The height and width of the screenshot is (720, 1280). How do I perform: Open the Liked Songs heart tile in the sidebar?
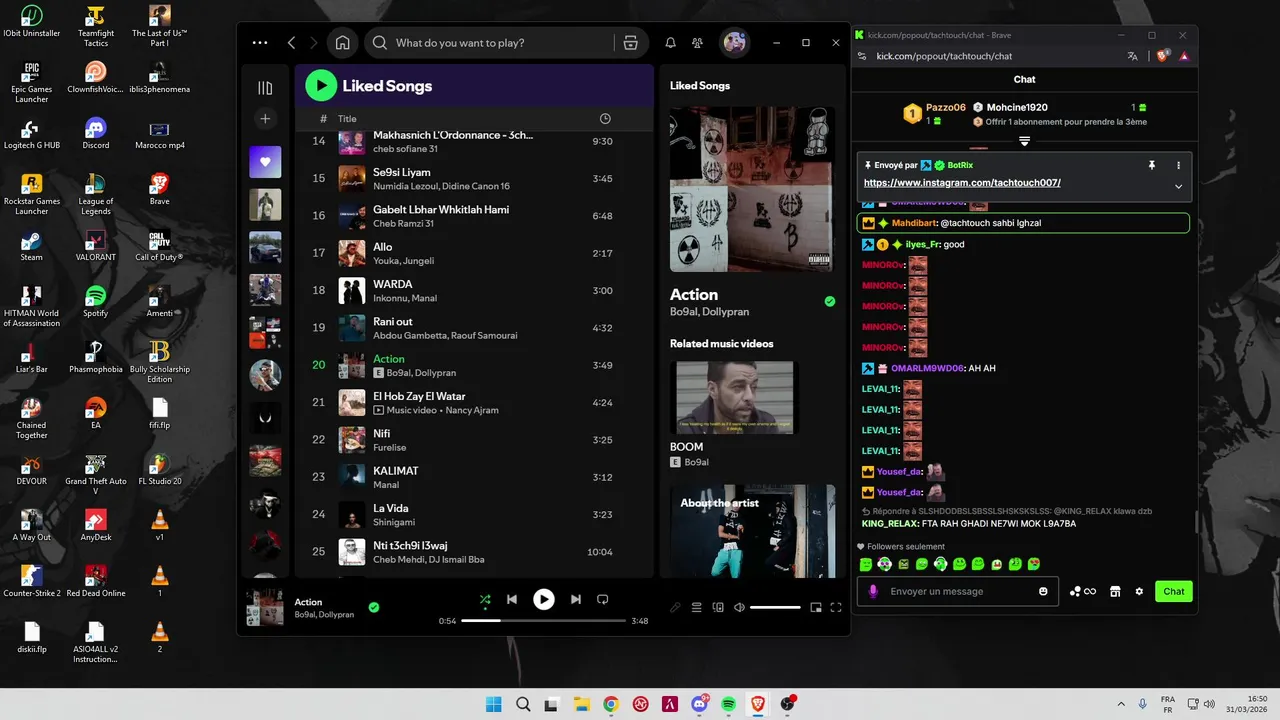[x=265, y=161]
